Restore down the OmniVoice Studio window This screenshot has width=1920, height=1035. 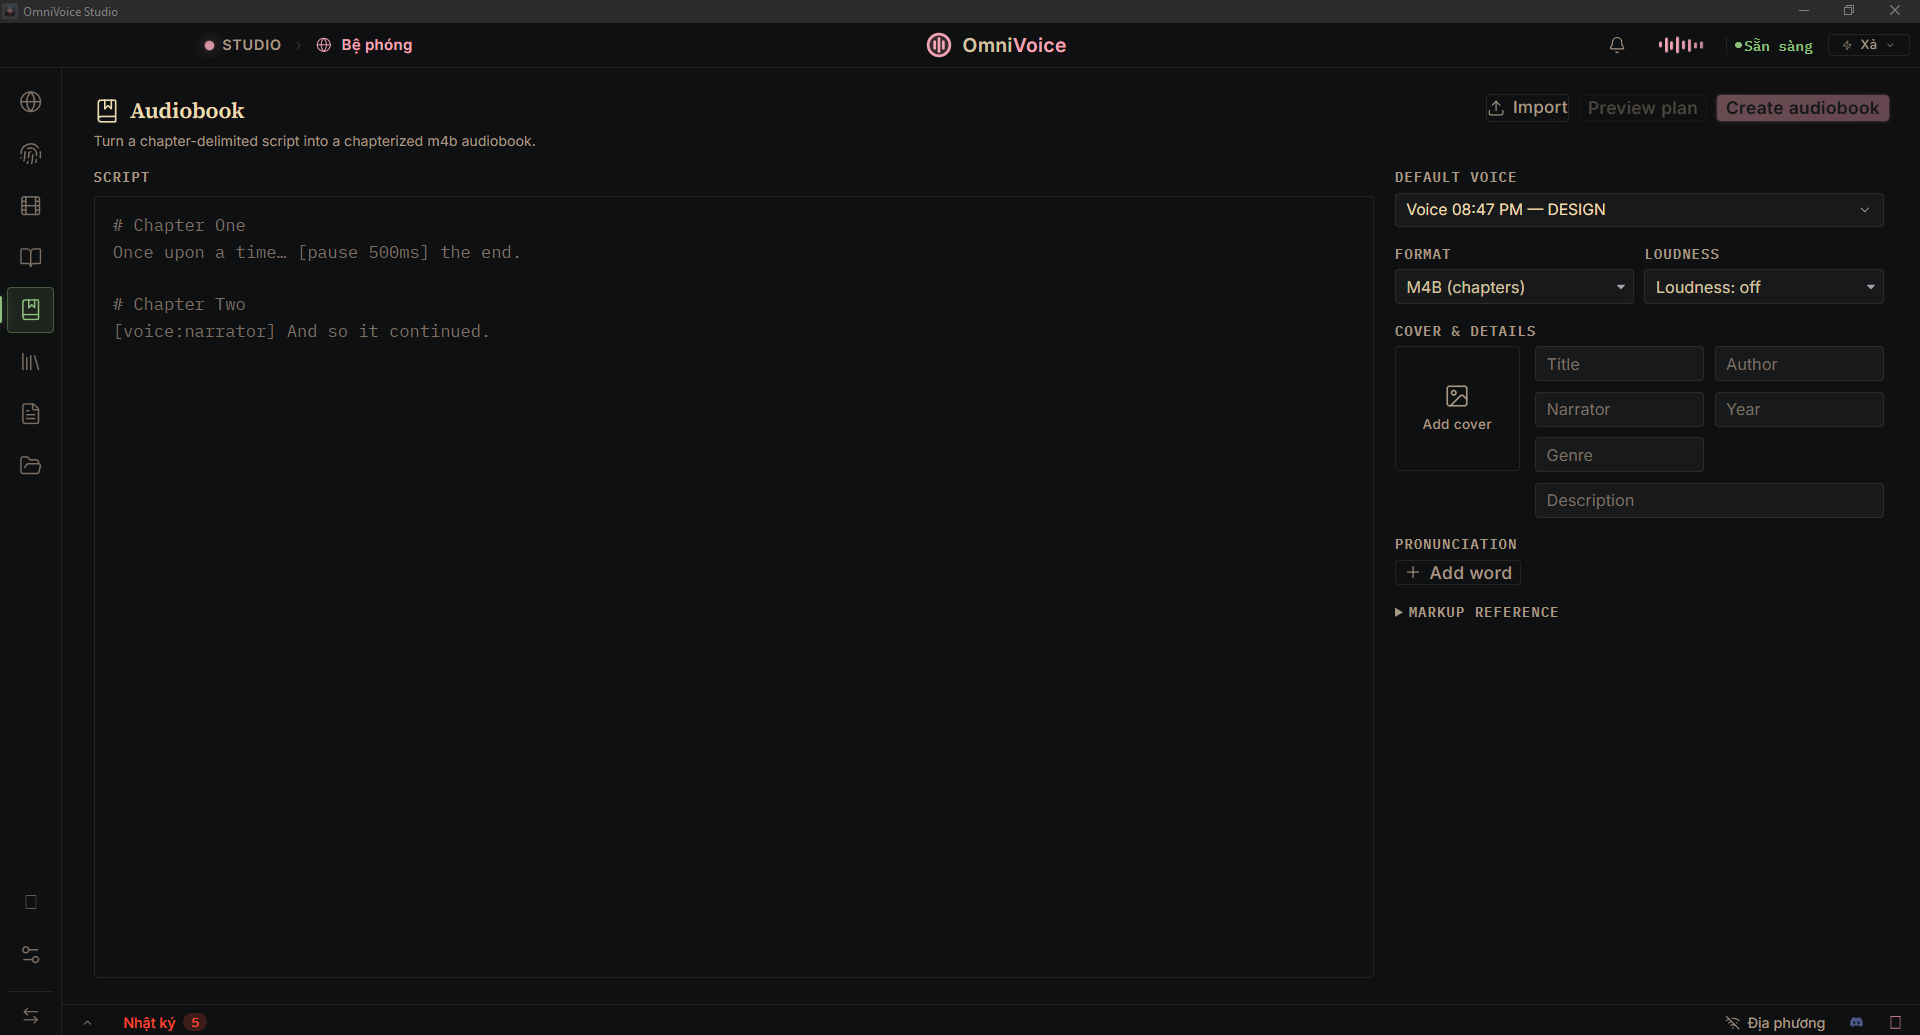1849,11
